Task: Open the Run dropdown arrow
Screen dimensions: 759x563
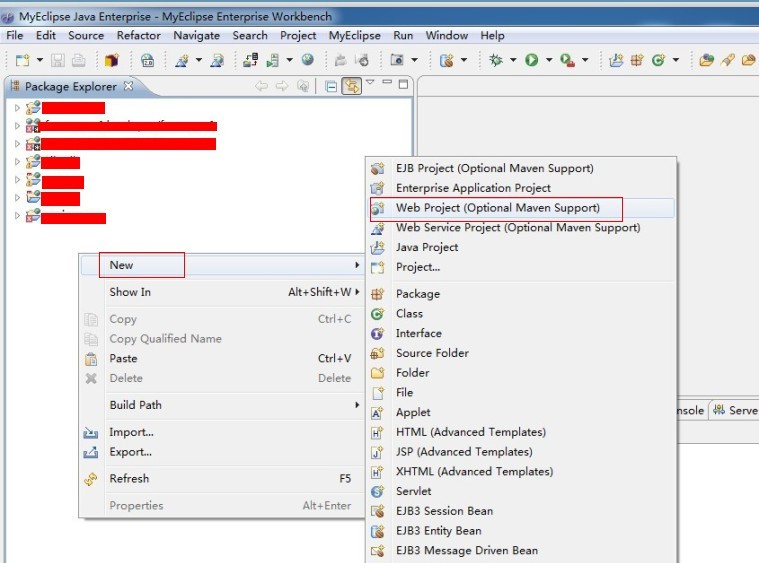Action: [549, 60]
